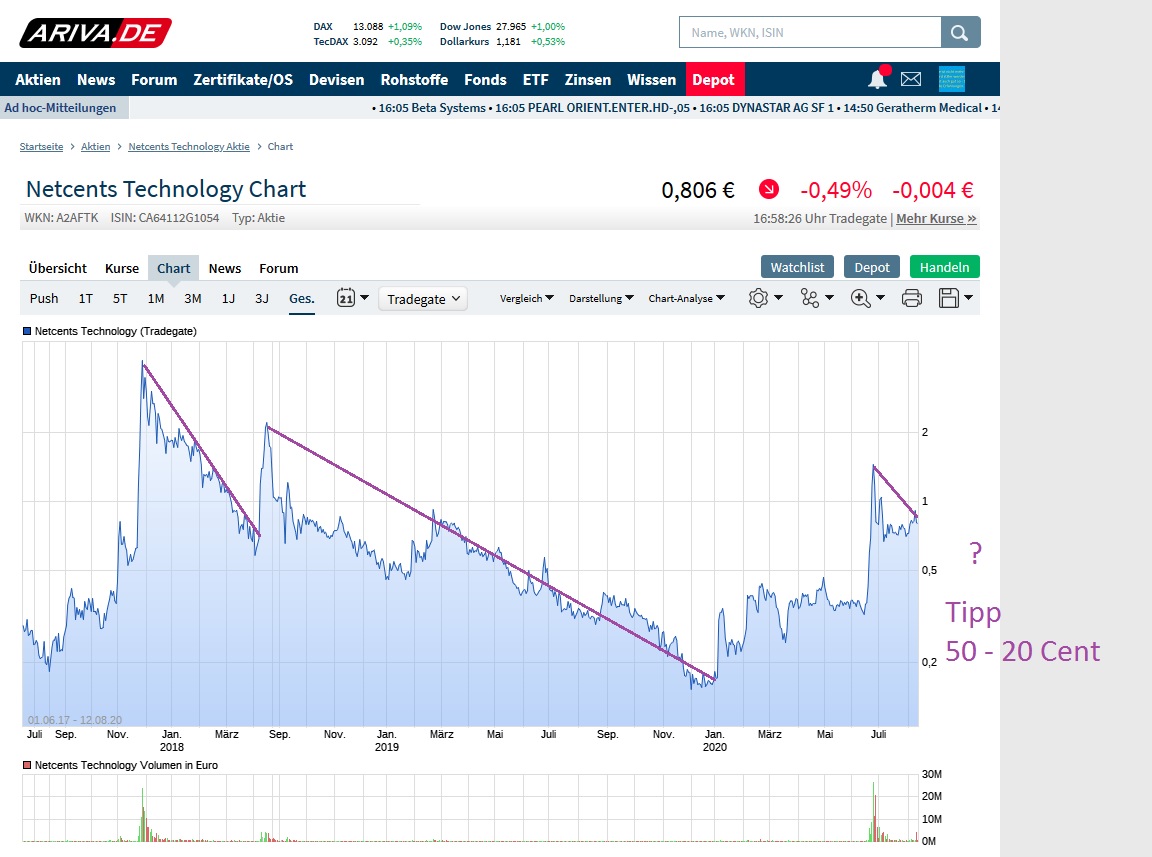Open the Chart-Analyse dropdown

[686, 298]
